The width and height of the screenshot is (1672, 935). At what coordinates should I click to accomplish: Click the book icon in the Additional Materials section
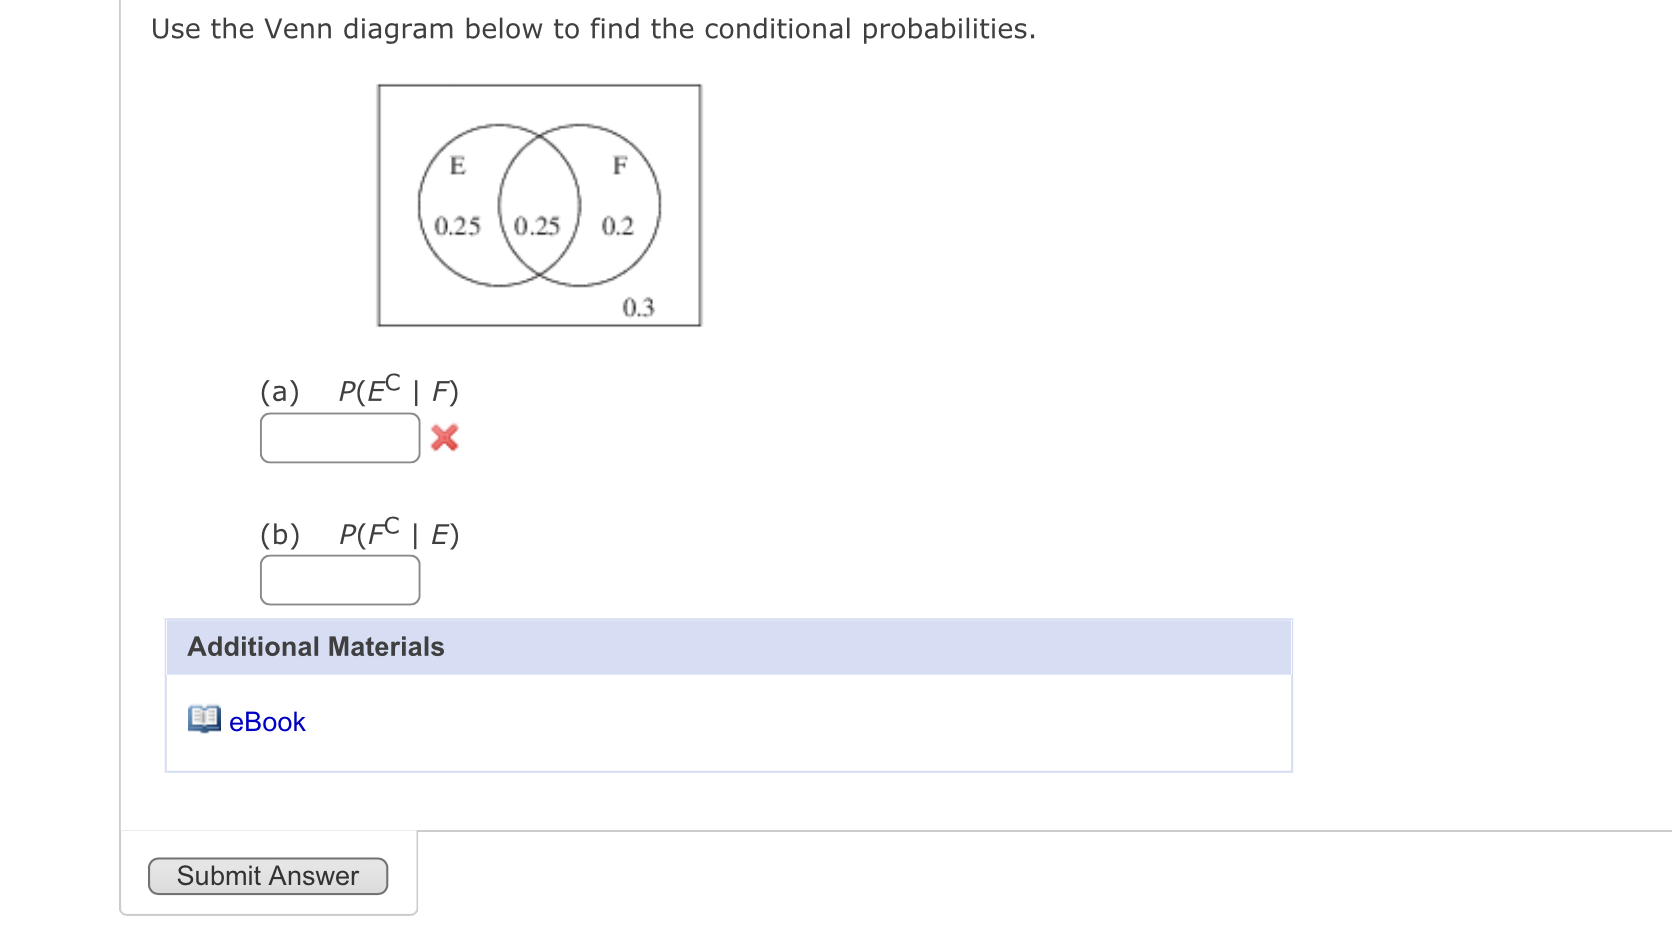pos(203,718)
